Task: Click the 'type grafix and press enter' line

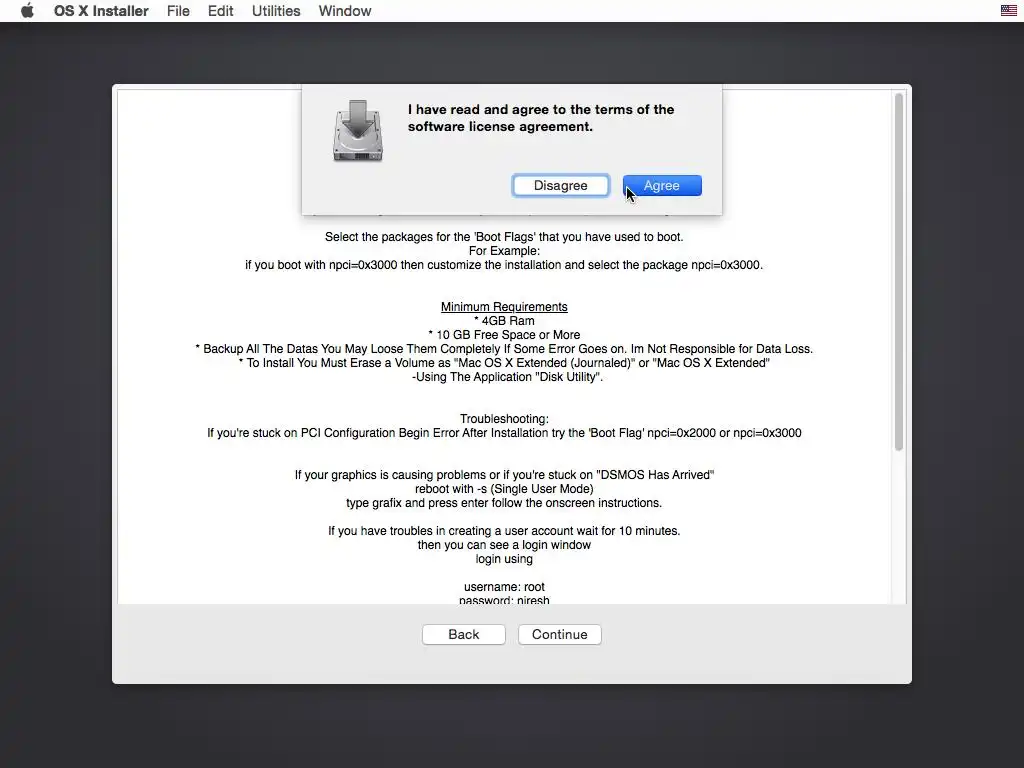Action: tap(504, 503)
